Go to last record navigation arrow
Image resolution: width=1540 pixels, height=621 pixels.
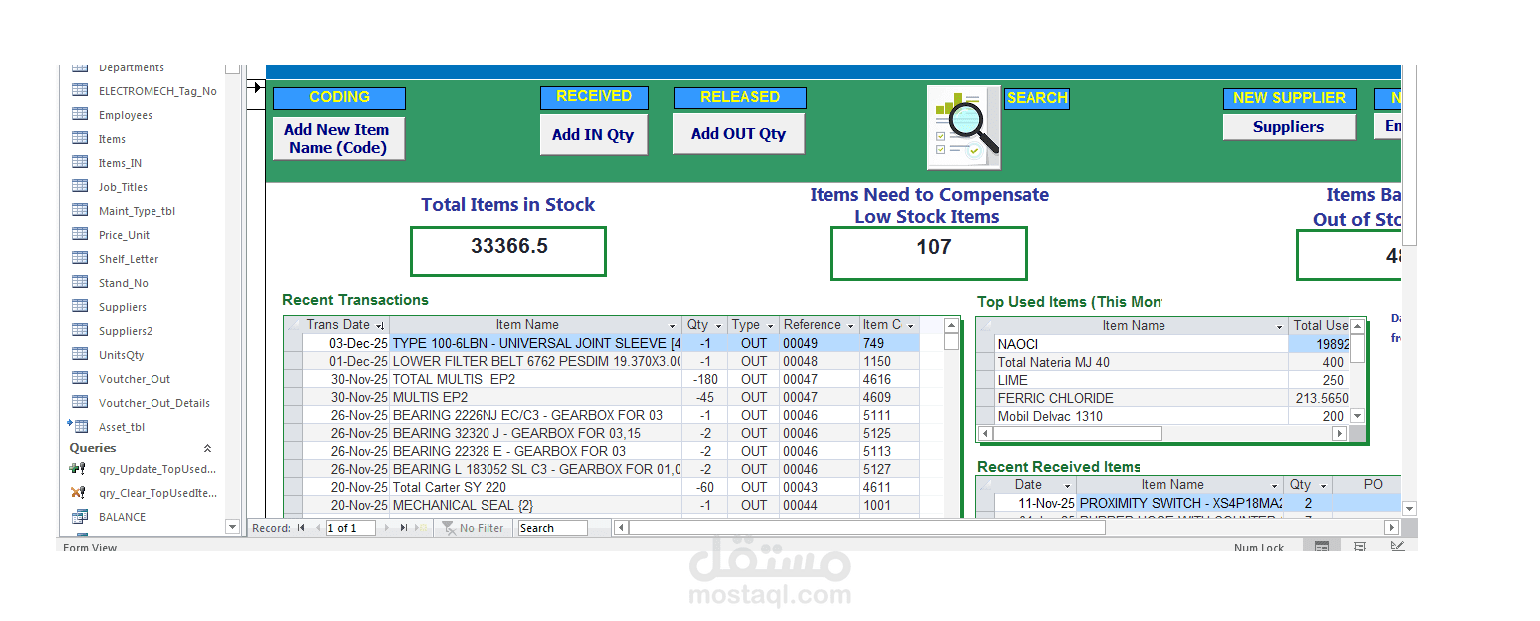[x=404, y=528]
